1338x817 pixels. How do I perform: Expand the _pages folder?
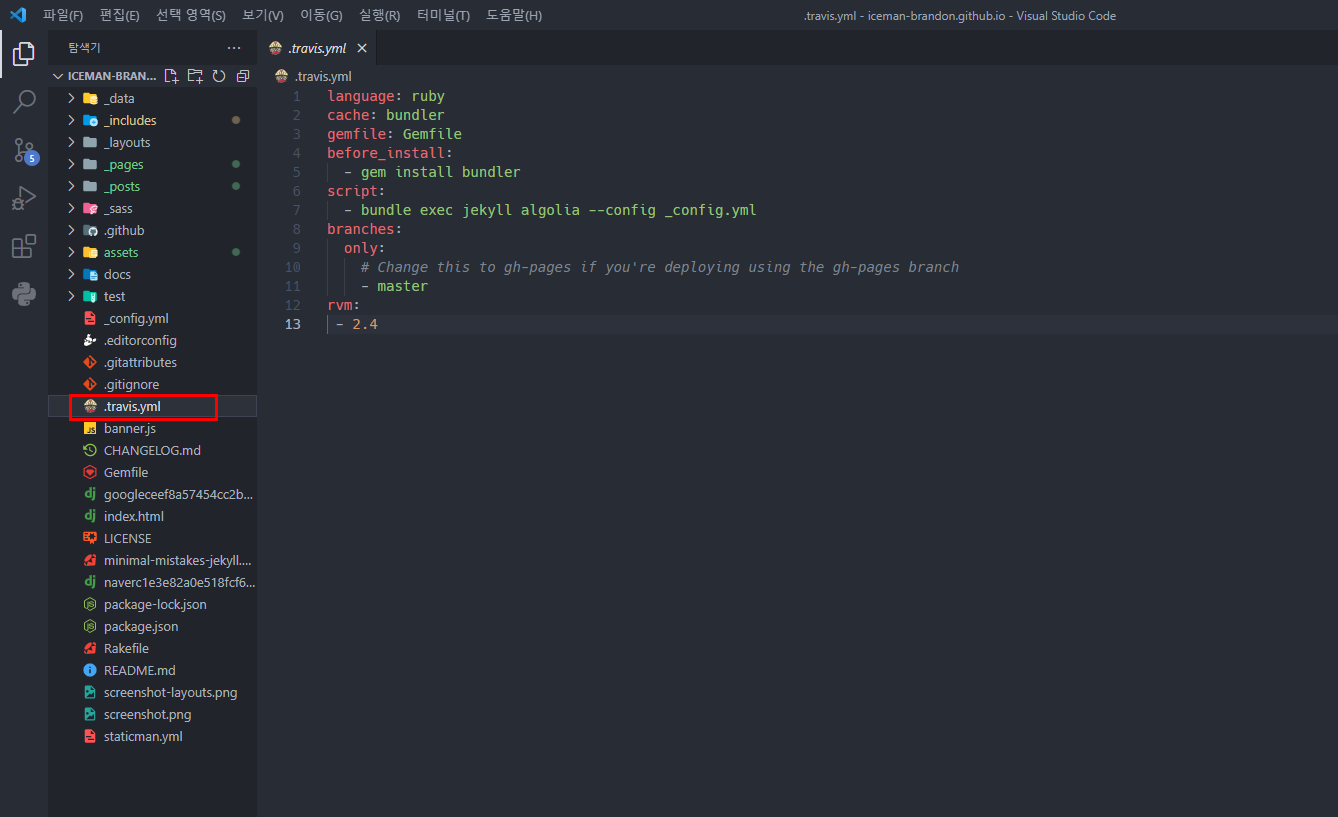(x=71, y=164)
